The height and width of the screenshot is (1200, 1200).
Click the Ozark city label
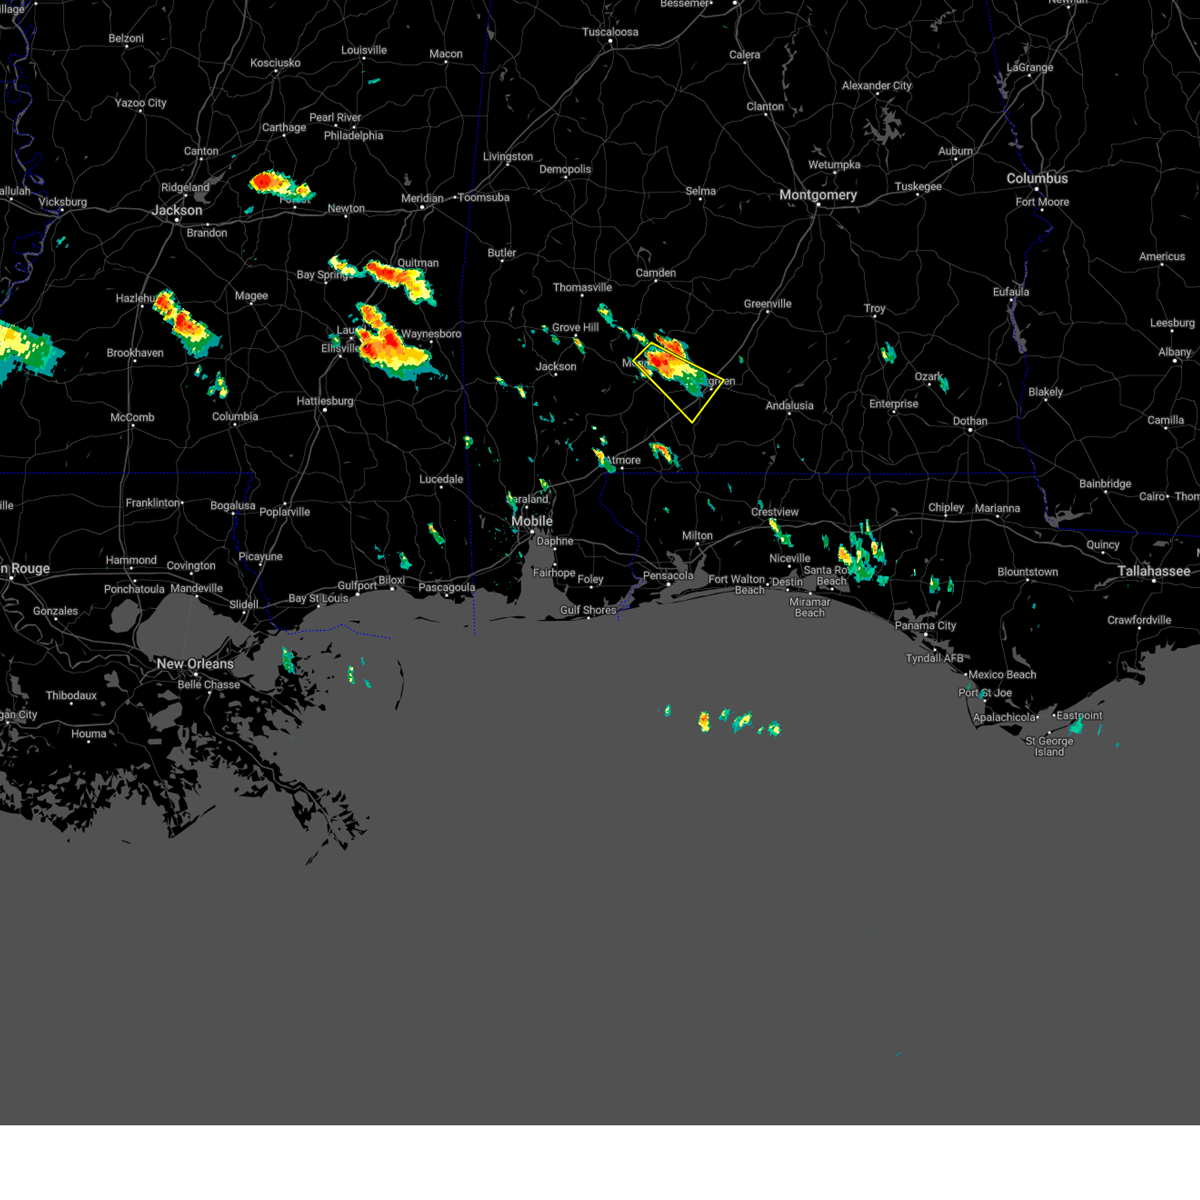coord(929,377)
